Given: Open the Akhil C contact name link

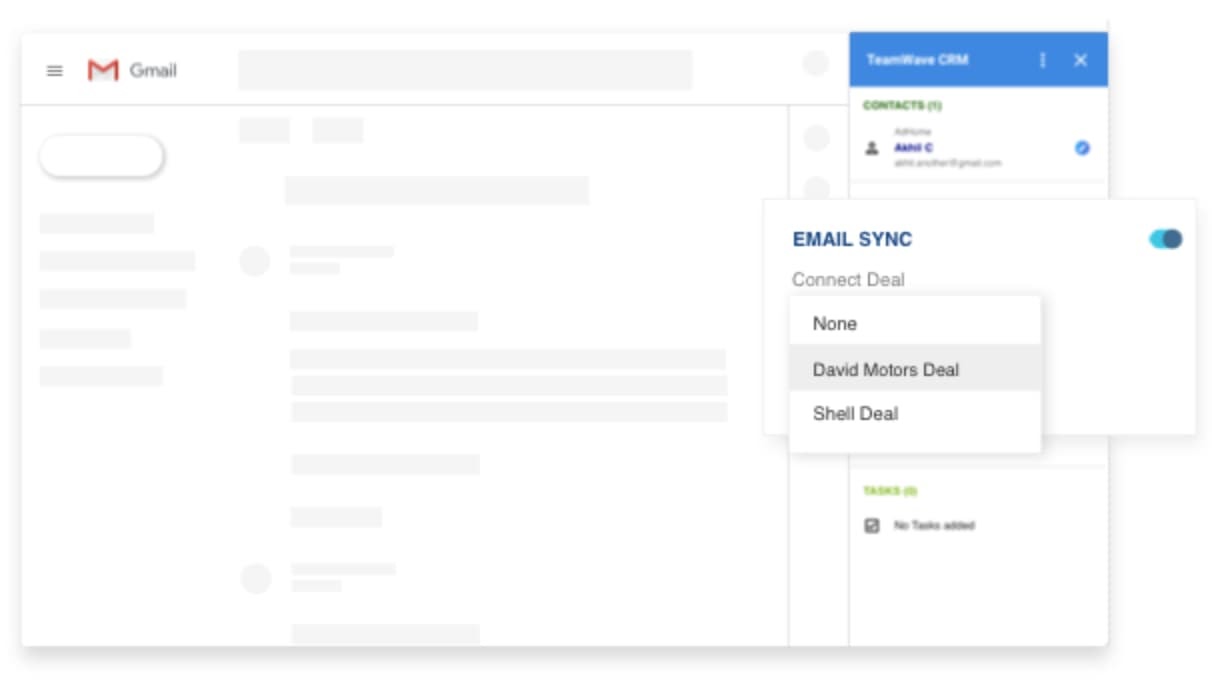Looking at the screenshot, I should click(x=913, y=147).
